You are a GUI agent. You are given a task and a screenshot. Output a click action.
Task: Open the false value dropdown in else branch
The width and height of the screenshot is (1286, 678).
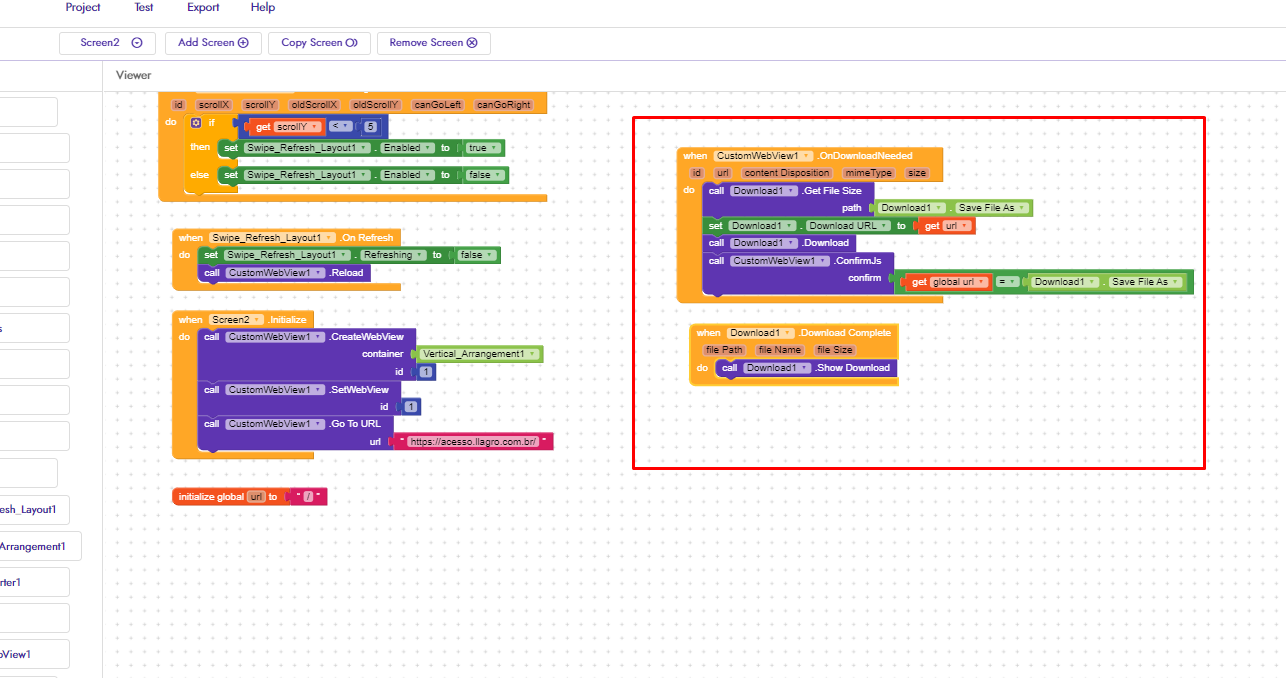[497, 175]
